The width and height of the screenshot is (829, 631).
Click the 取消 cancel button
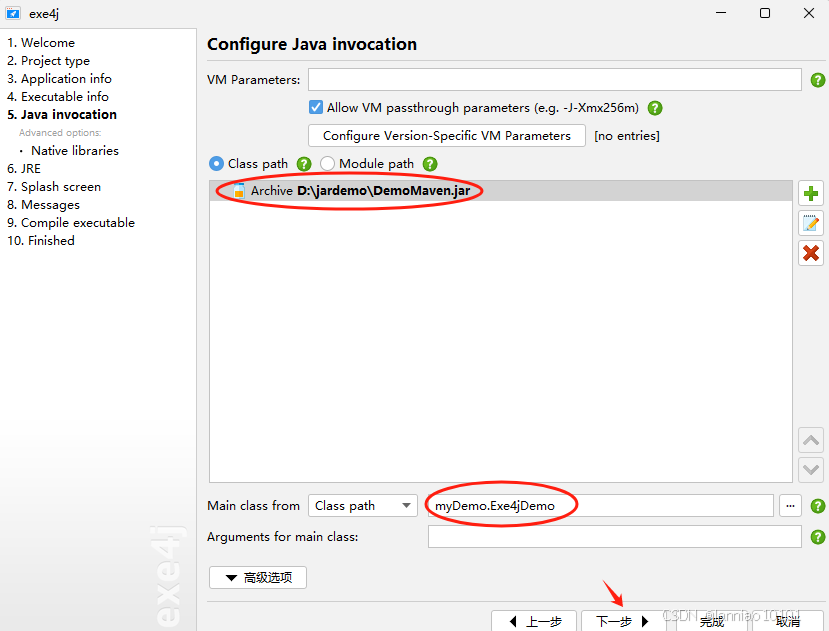(x=788, y=621)
